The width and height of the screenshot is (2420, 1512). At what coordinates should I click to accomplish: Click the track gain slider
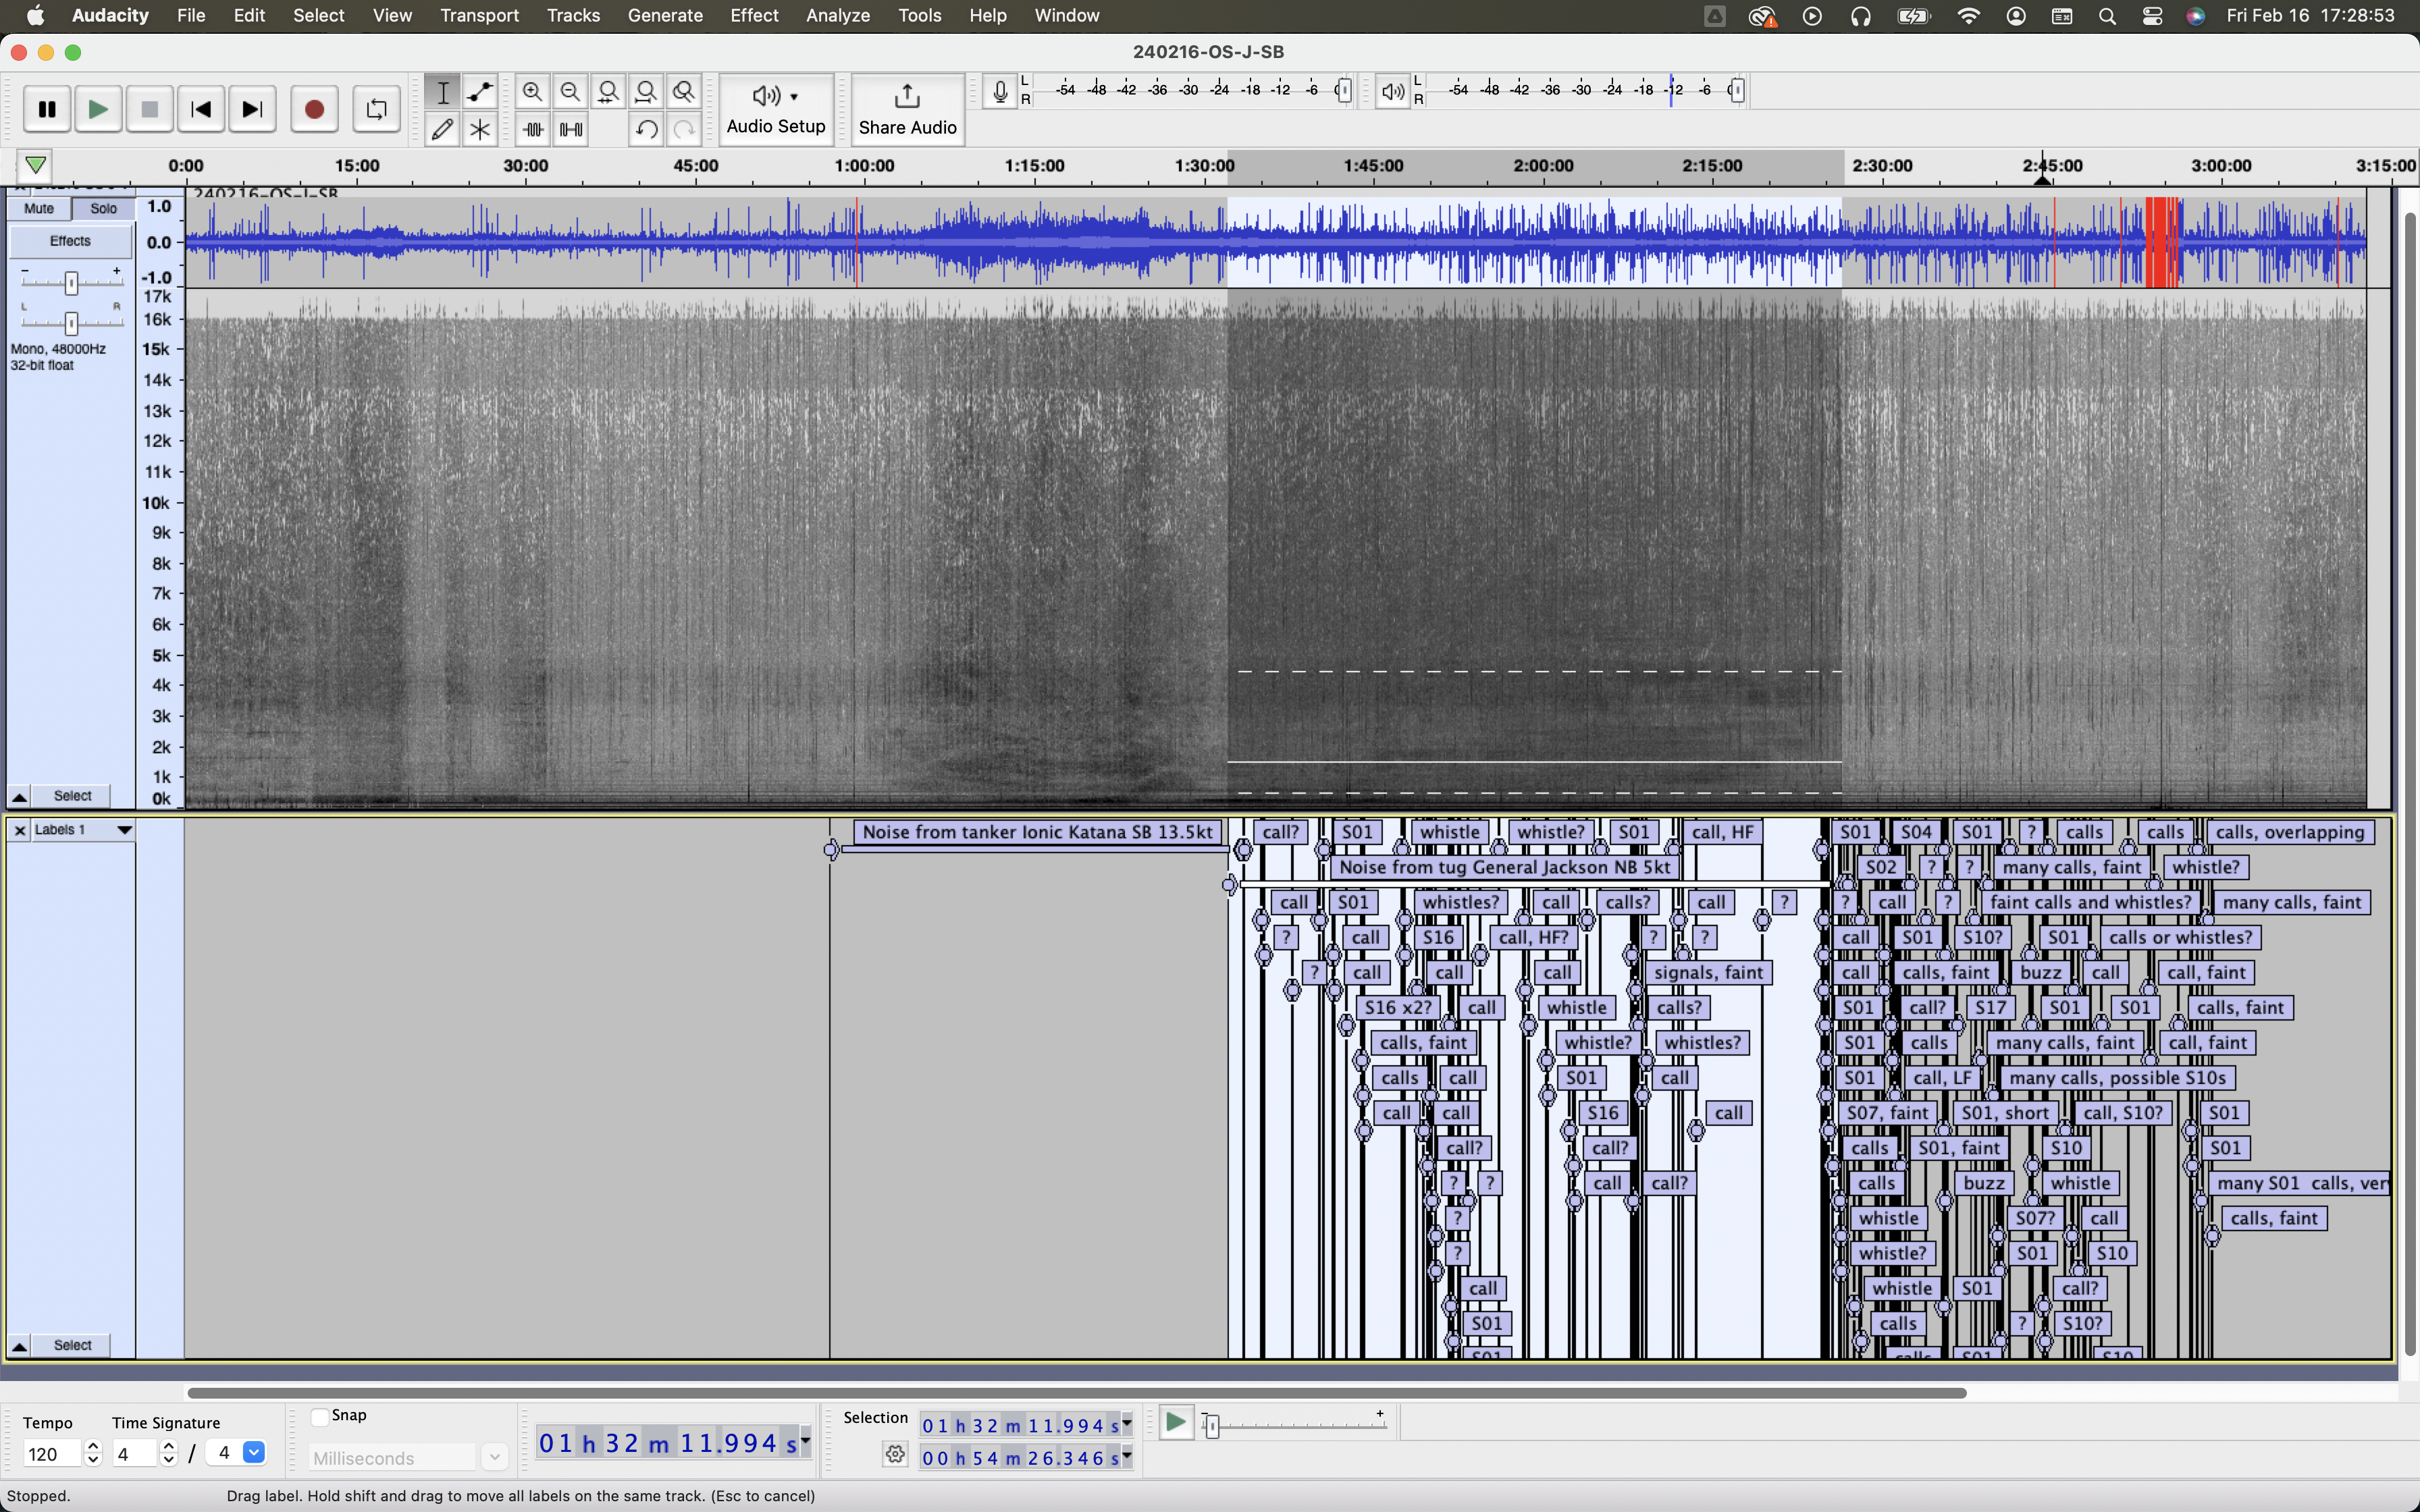pyautogui.click(x=71, y=283)
